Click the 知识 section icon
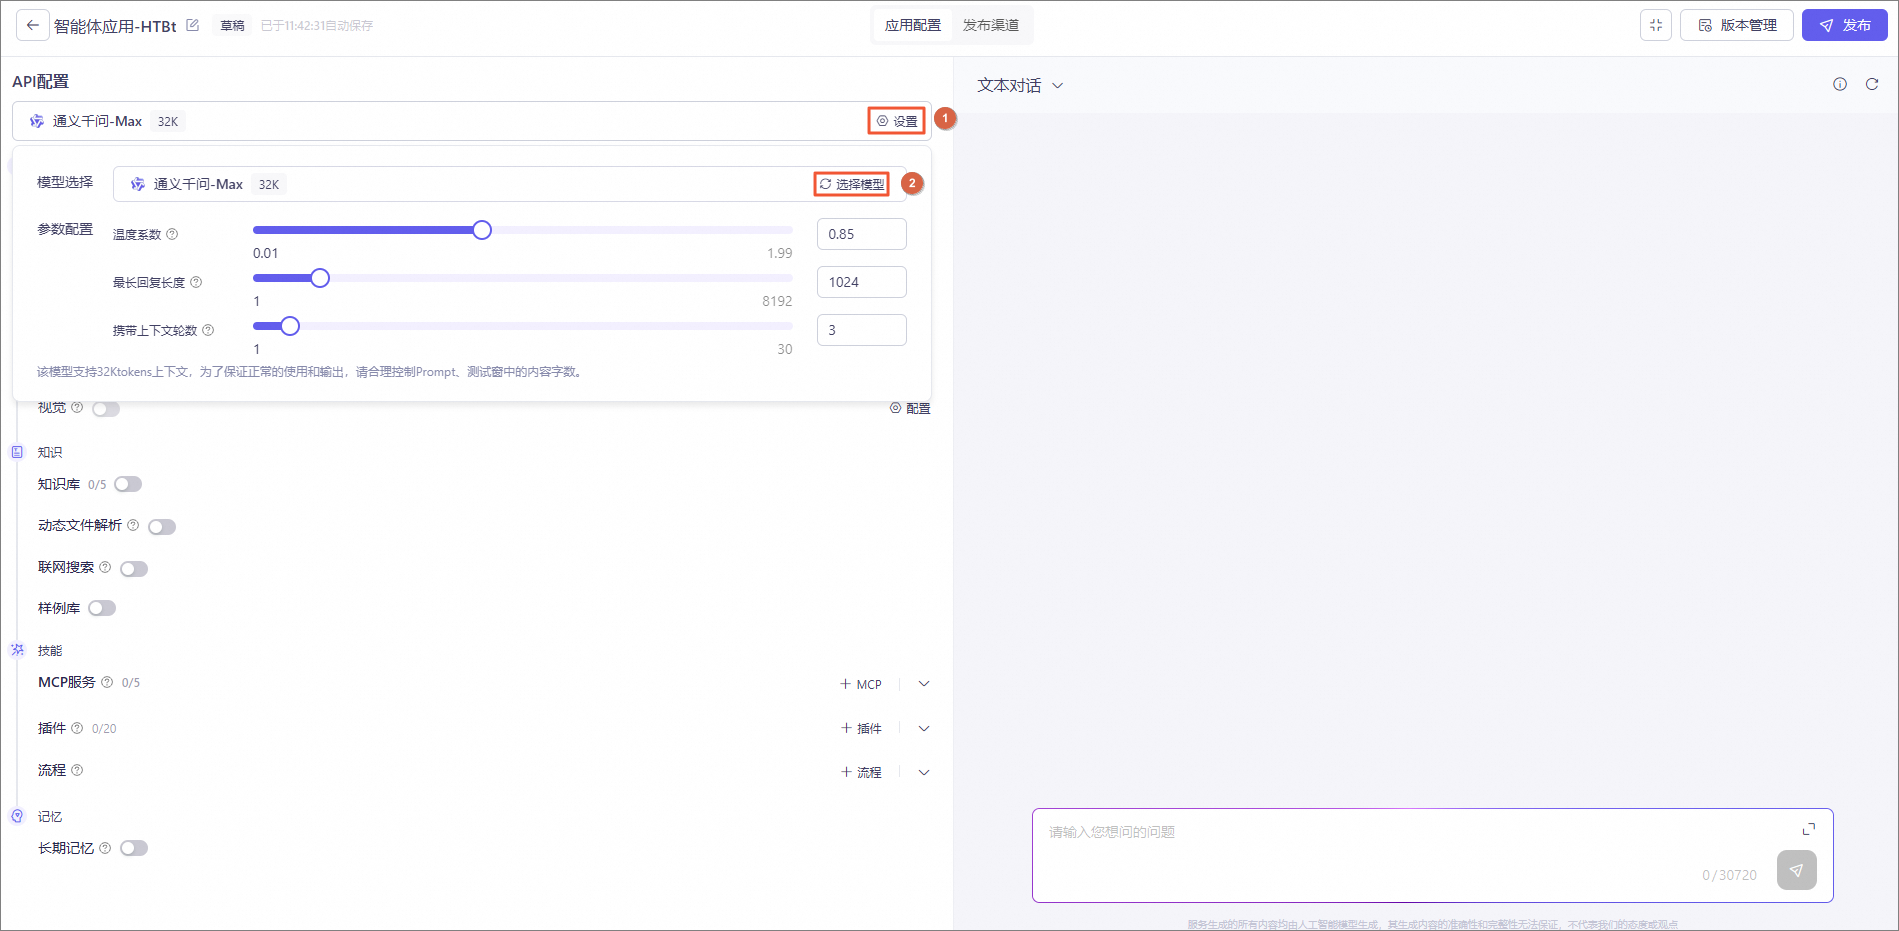This screenshot has width=1899, height=931. click(x=17, y=452)
